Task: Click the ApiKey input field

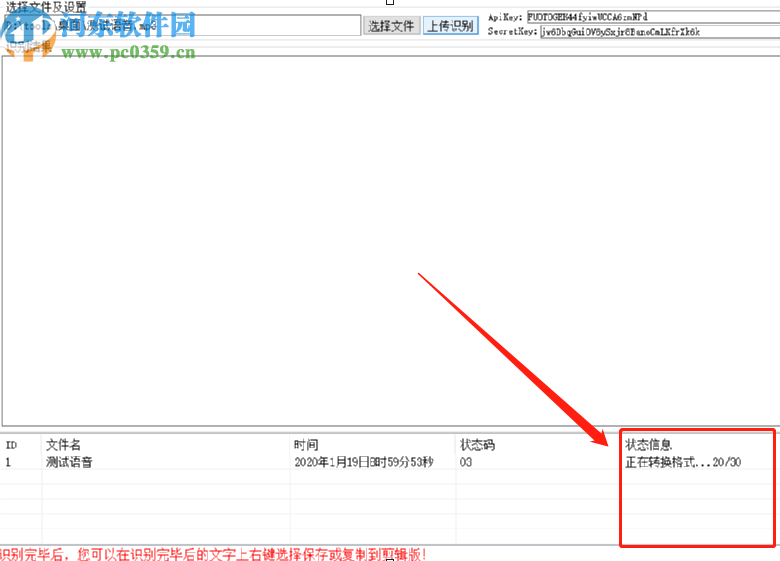Action: tap(653, 17)
